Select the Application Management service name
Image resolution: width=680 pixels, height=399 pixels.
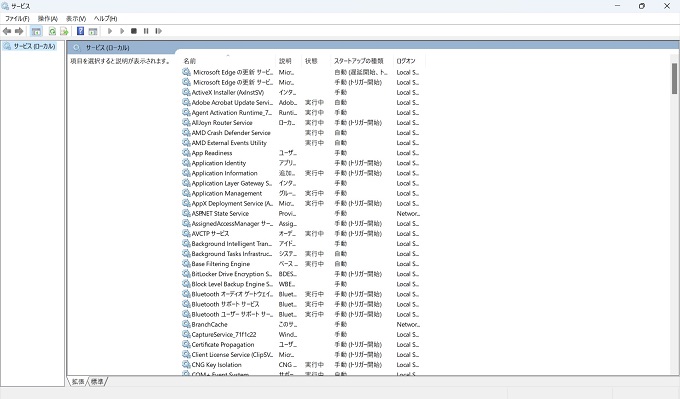(x=227, y=193)
